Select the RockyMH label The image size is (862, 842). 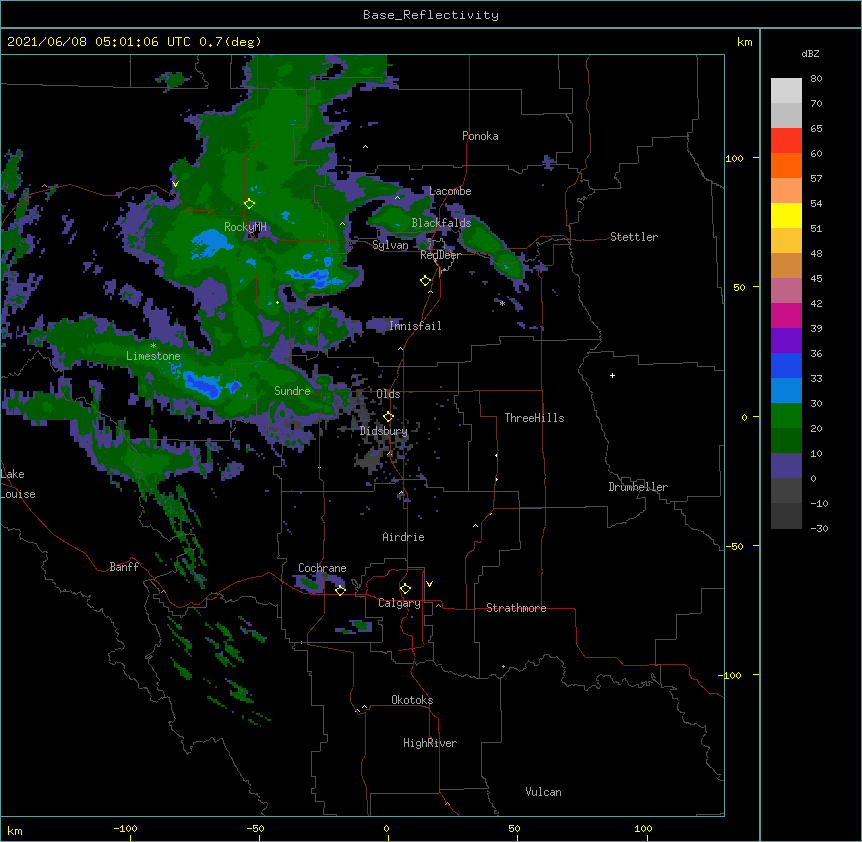click(245, 227)
